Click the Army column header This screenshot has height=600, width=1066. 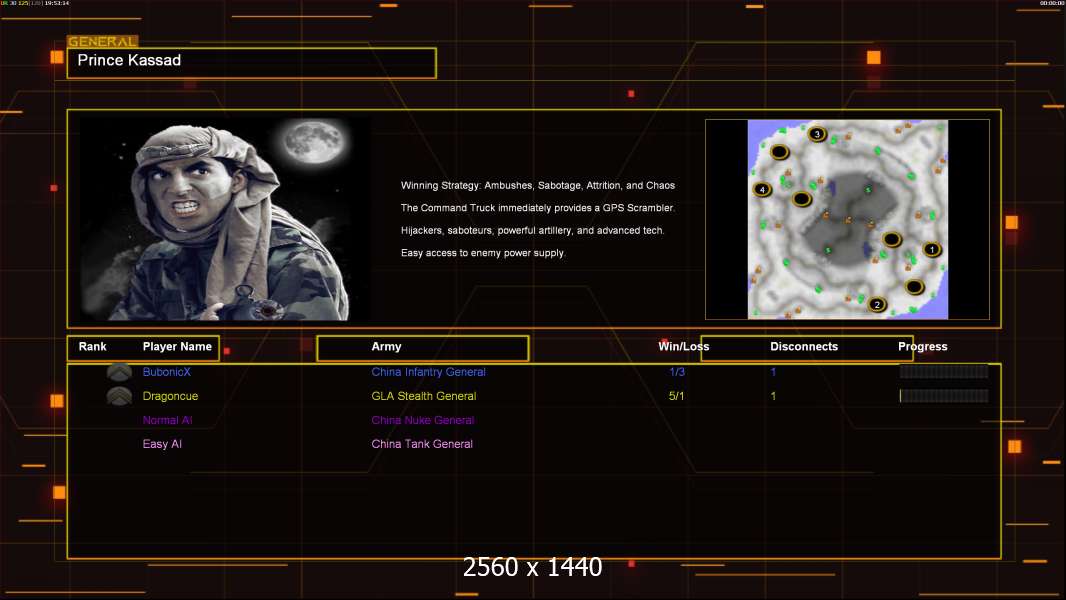(x=386, y=347)
